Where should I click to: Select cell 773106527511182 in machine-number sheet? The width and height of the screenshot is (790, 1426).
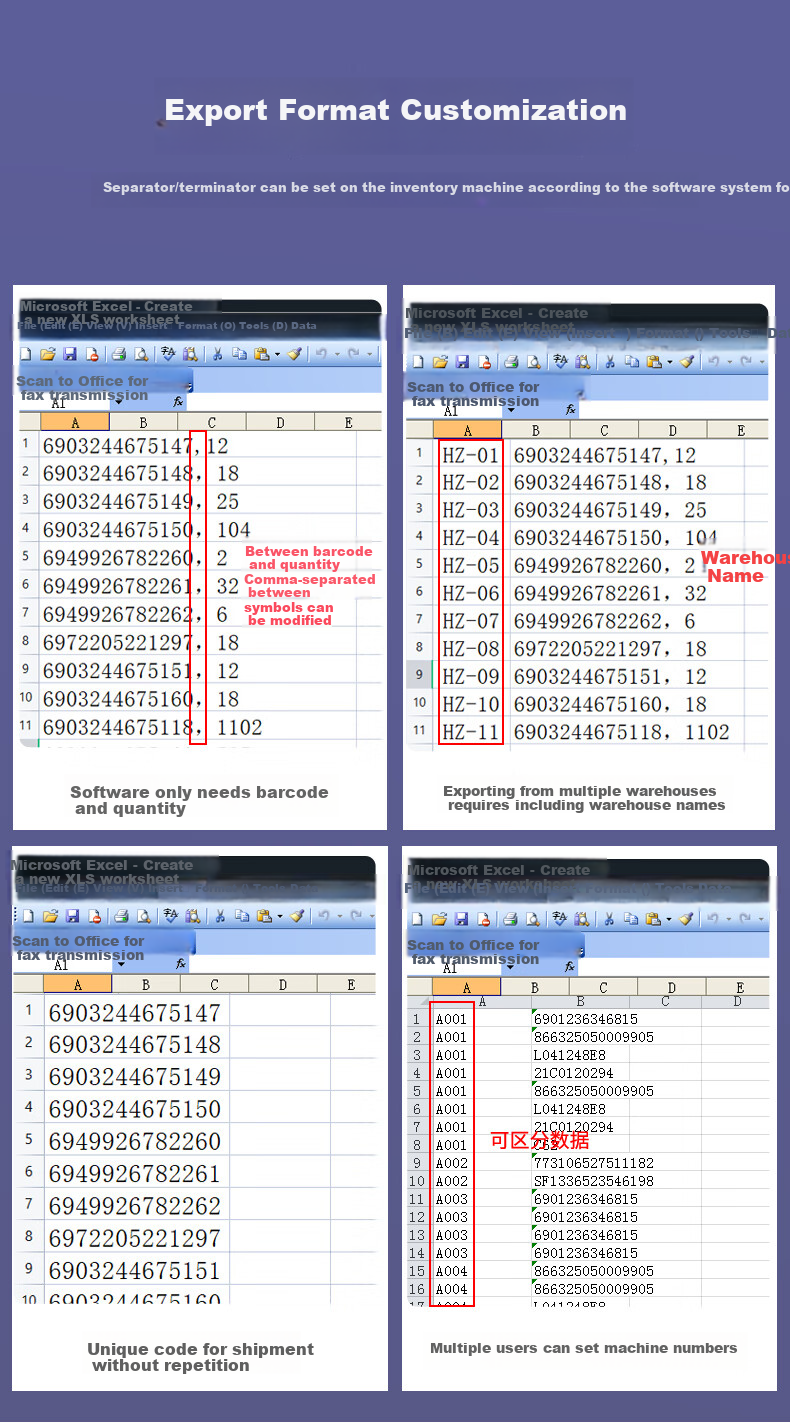[594, 1164]
